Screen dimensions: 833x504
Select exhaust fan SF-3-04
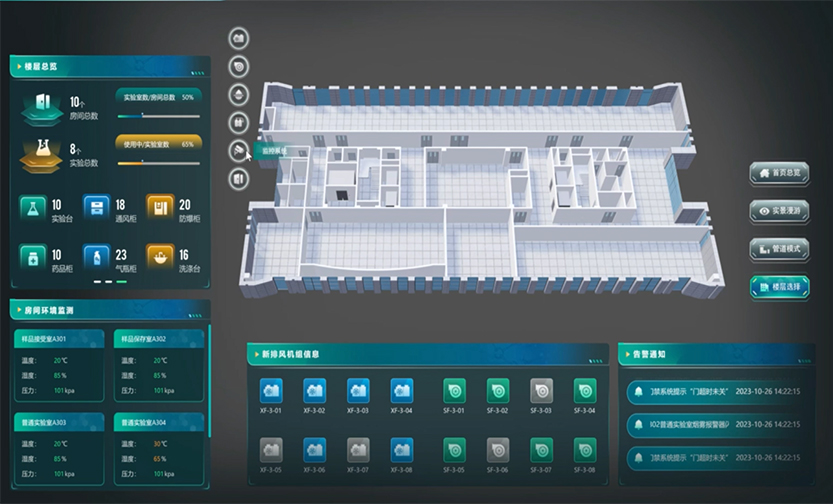click(x=585, y=390)
